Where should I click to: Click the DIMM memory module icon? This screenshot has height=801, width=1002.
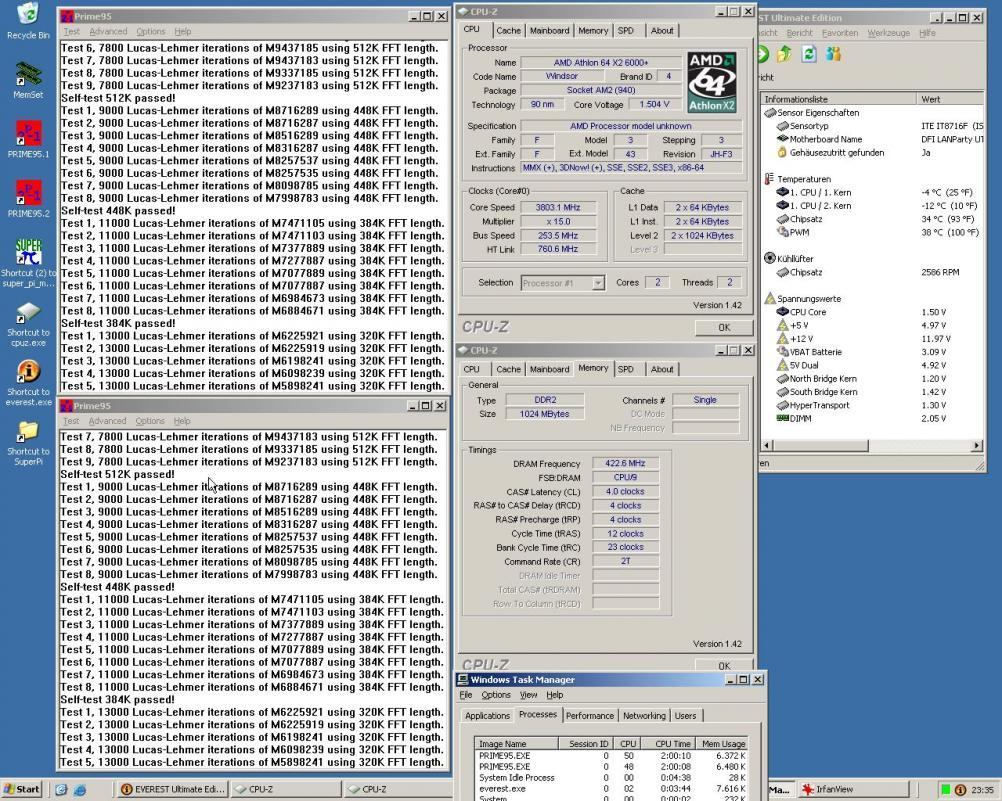pos(782,418)
